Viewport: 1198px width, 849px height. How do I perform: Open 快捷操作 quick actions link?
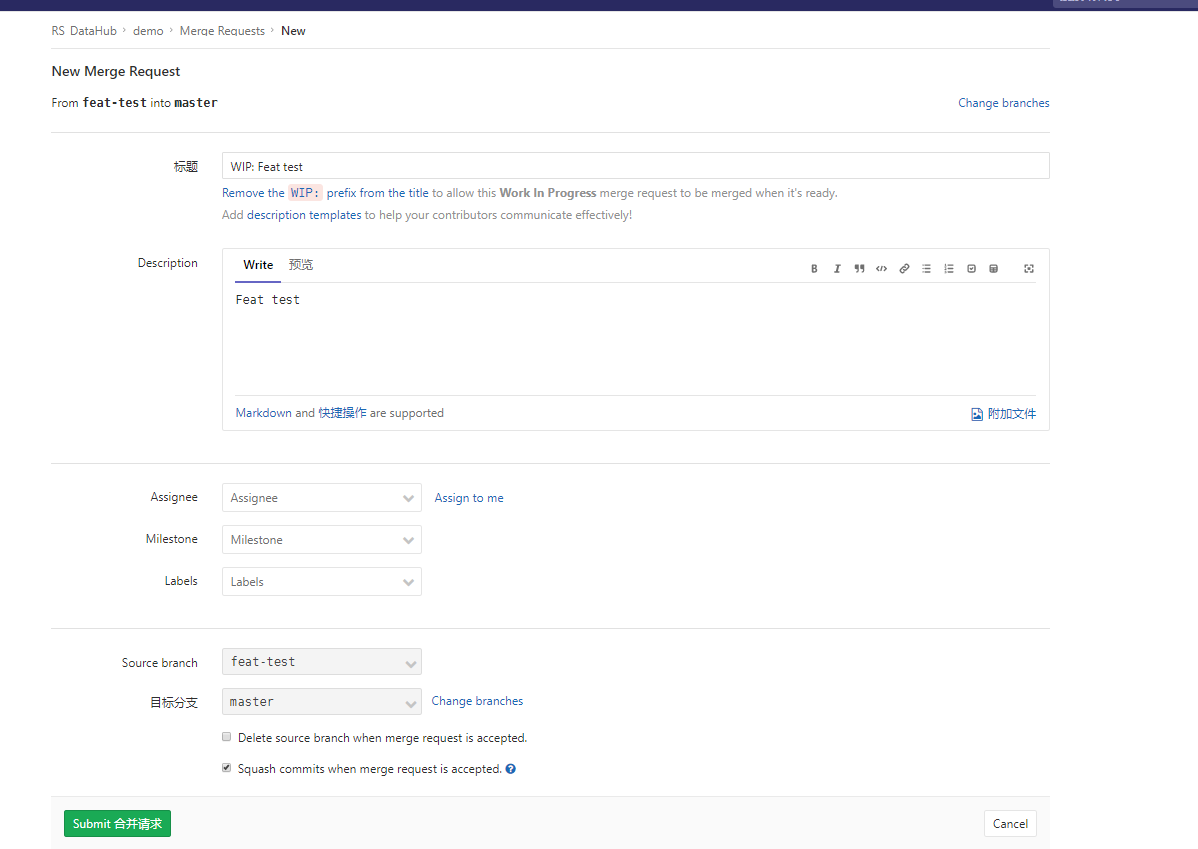pos(342,413)
